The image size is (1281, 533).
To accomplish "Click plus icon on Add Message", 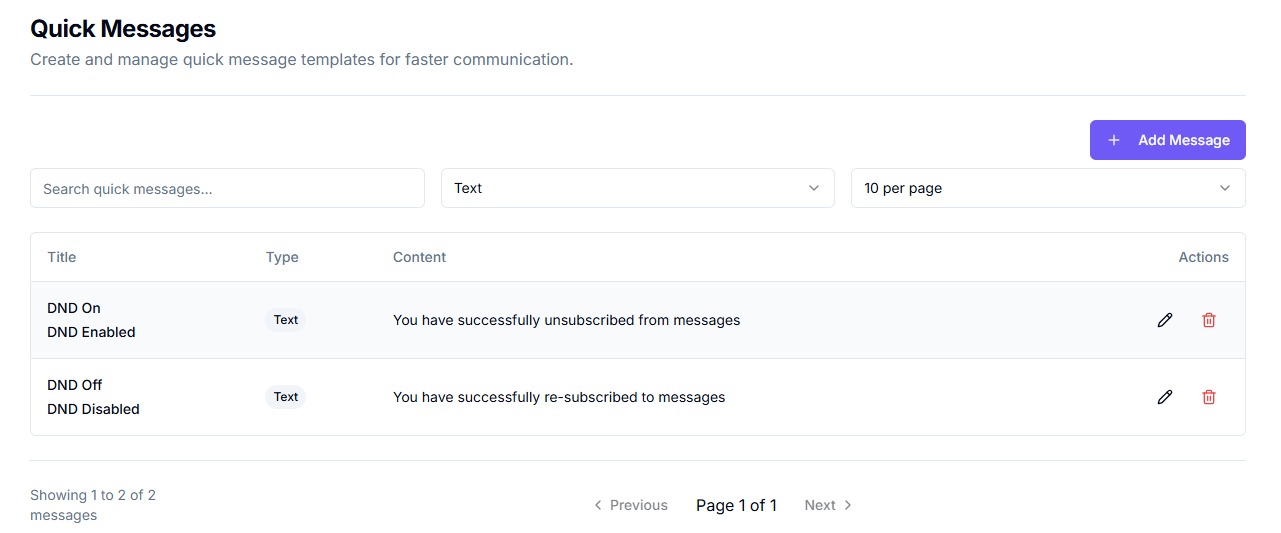I will (1114, 140).
